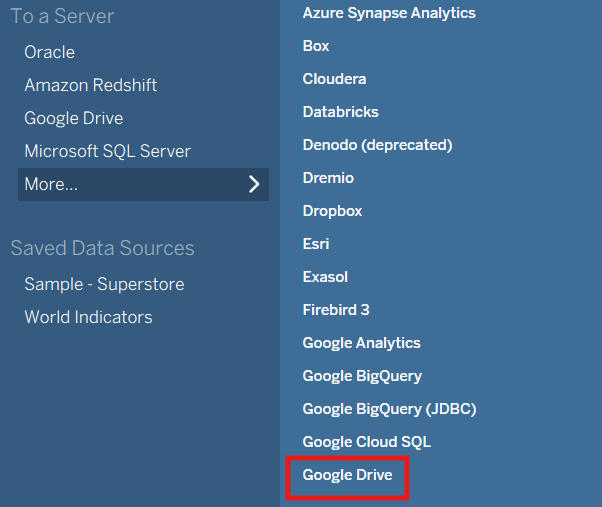Choose Google BigQuery (JDBC) connector
Viewport: 602px width, 507px height.
(x=389, y=409)
